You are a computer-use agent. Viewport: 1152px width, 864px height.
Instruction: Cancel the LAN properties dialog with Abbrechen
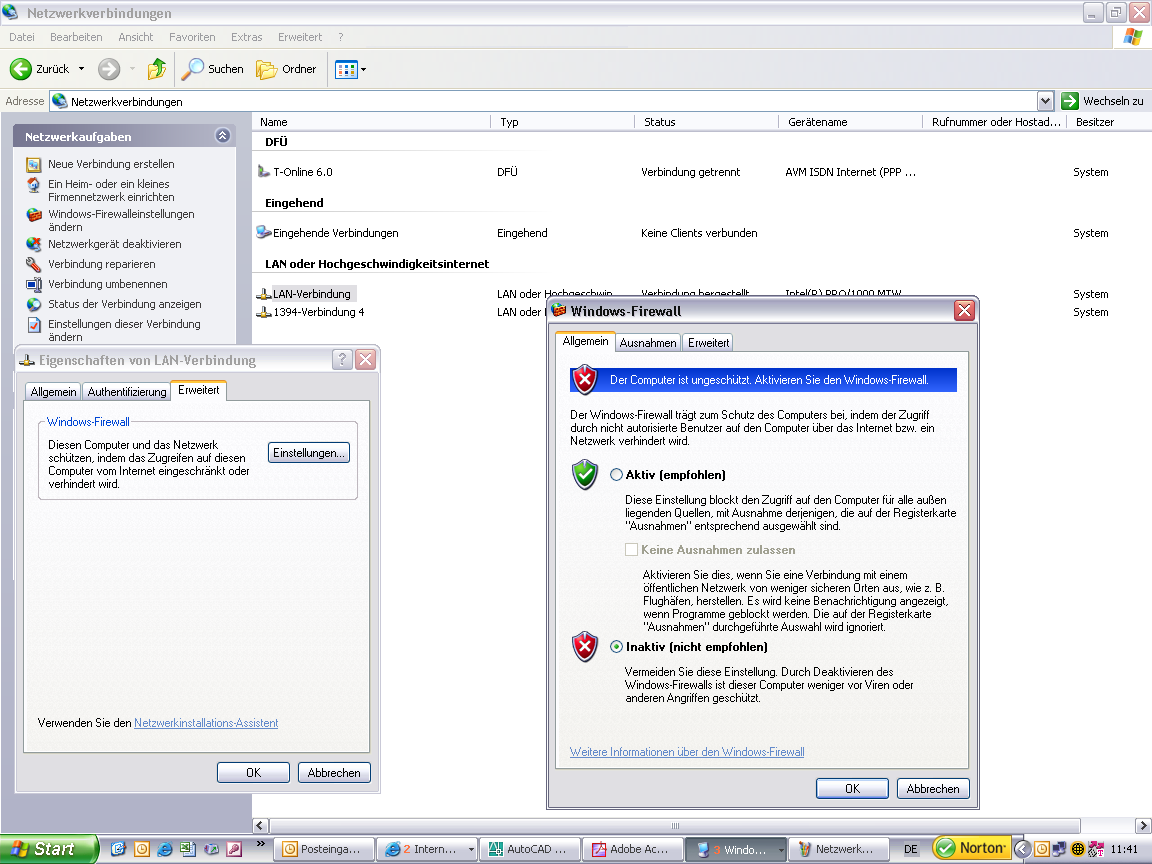pos(334,773)
